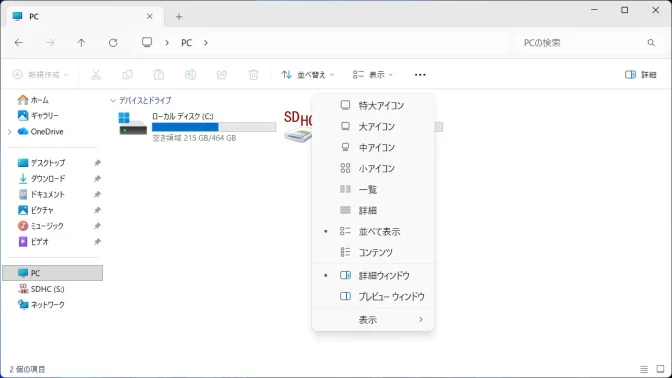Click the Cut scissors icon
The image size is (672, 378).
click(96, 75)
